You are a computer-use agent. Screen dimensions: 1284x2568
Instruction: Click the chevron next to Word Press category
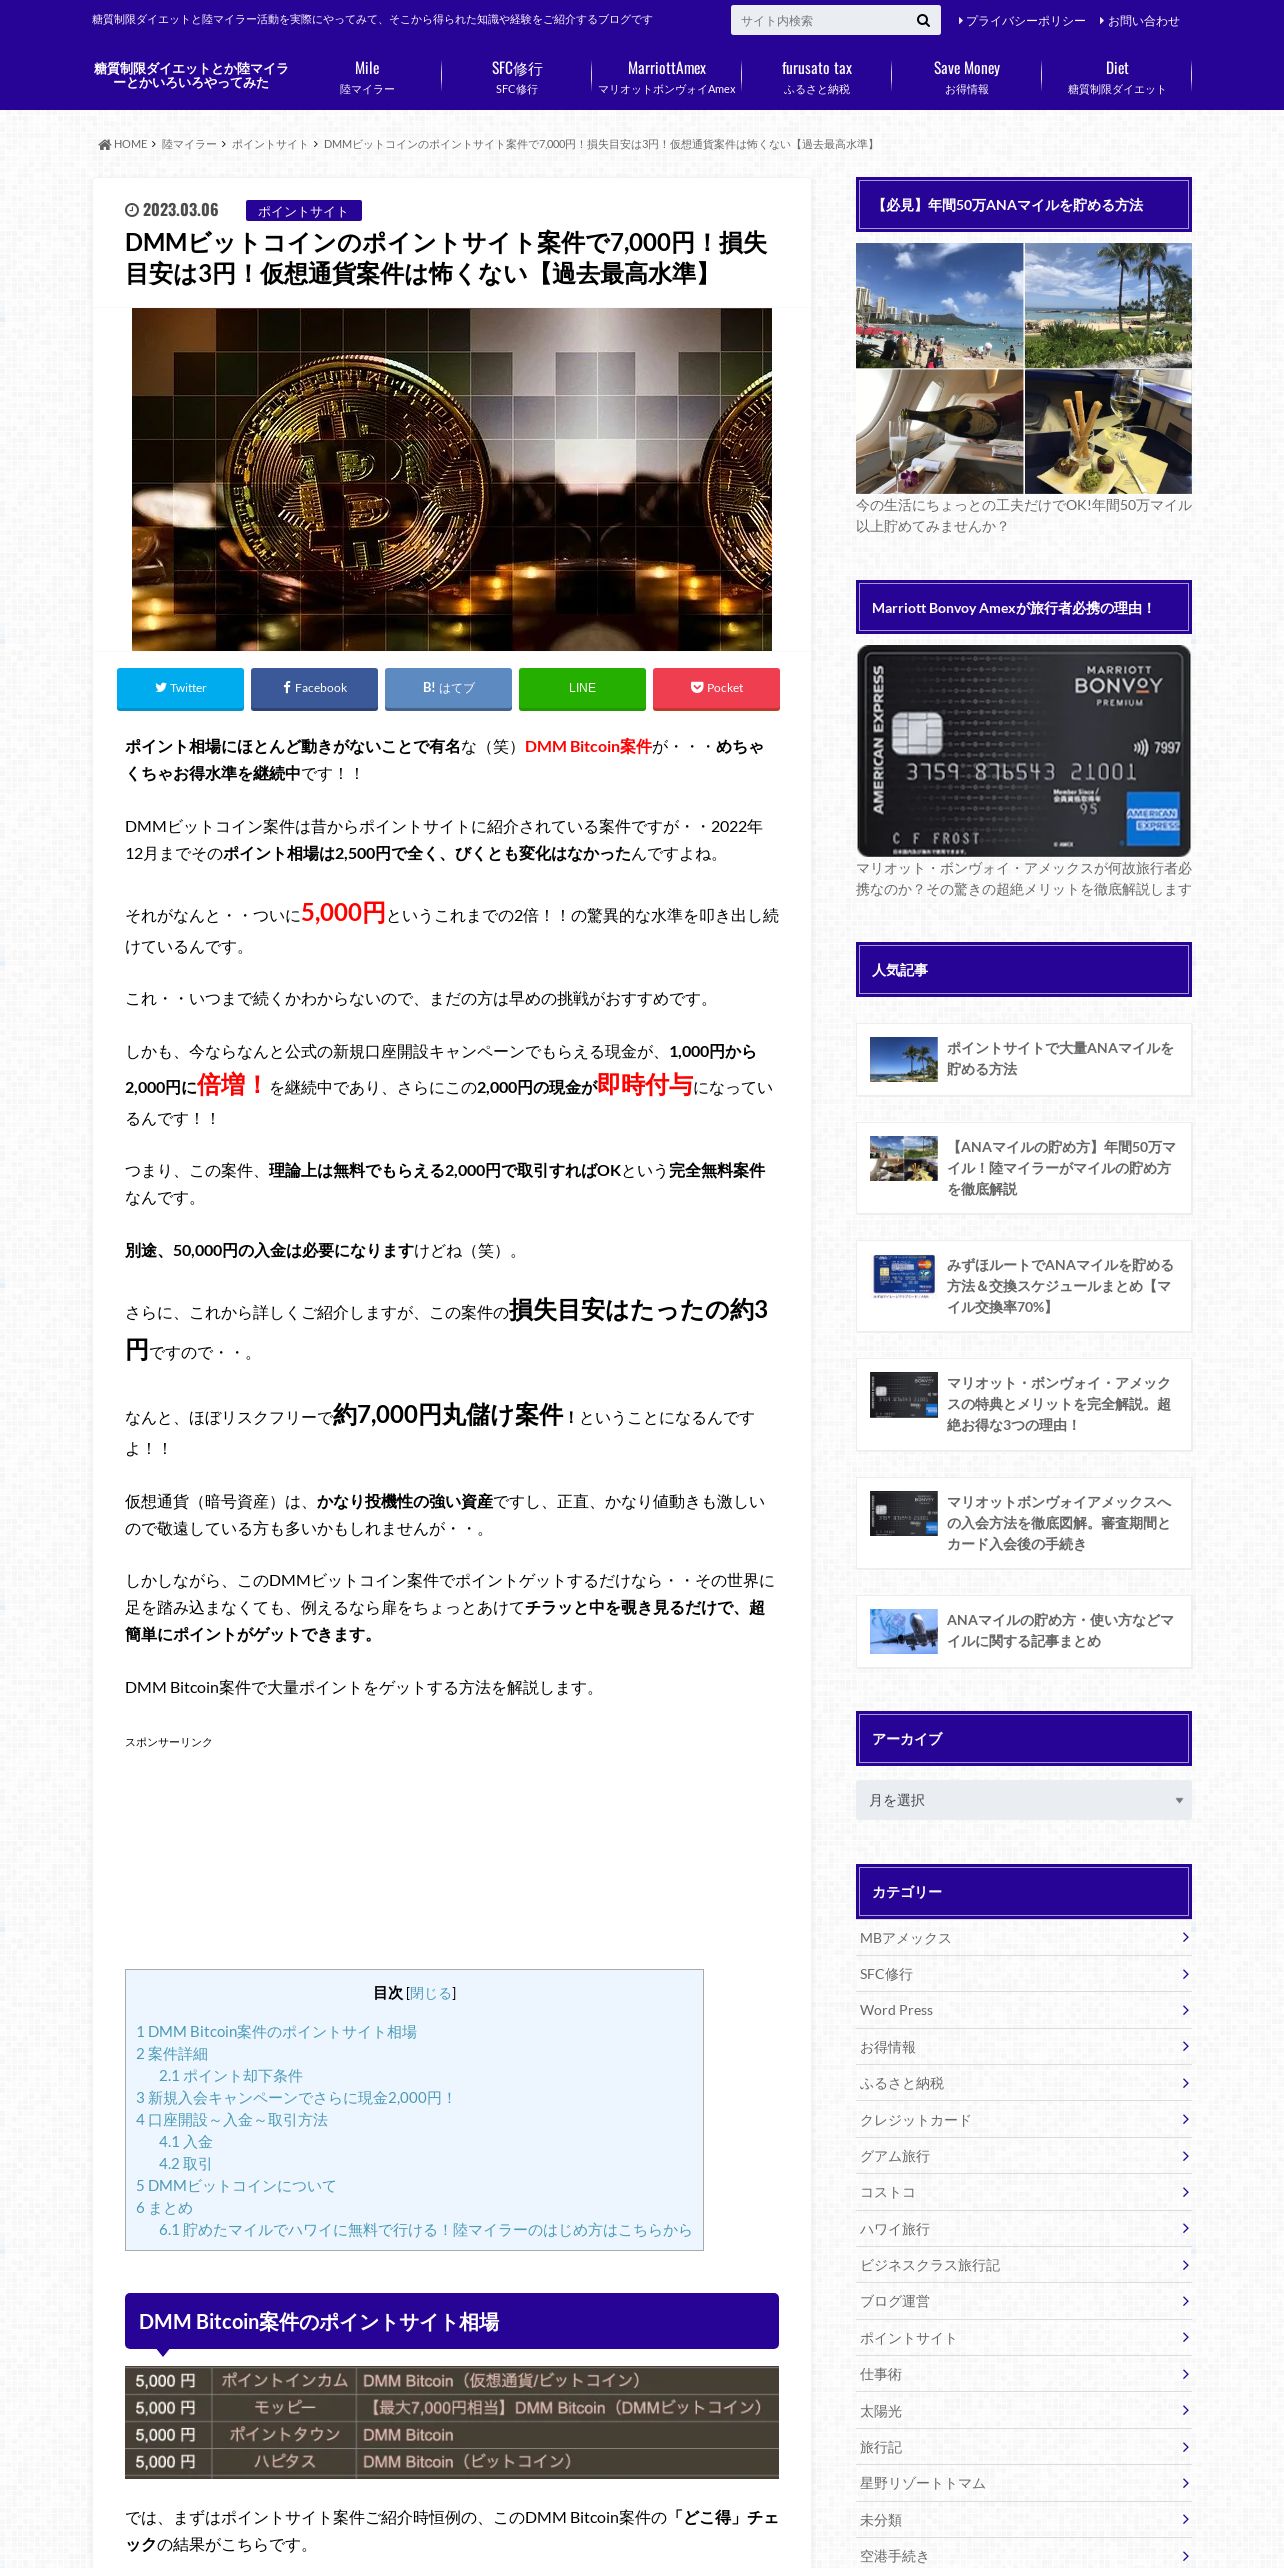pyautogui.click(x=1185, y=2010)
